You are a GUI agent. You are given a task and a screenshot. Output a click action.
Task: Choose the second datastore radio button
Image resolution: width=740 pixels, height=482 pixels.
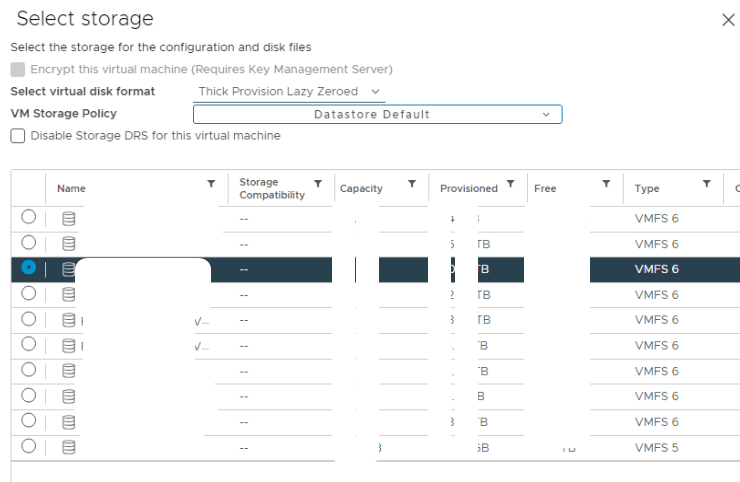coord(28,243)
